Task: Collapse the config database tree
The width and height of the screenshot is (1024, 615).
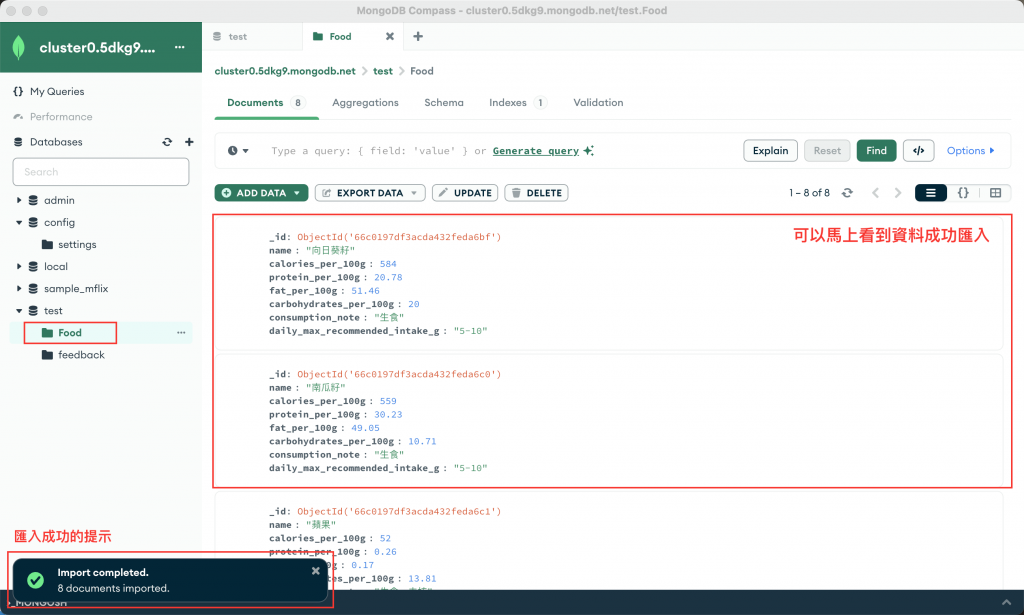Action: point(19,223)
